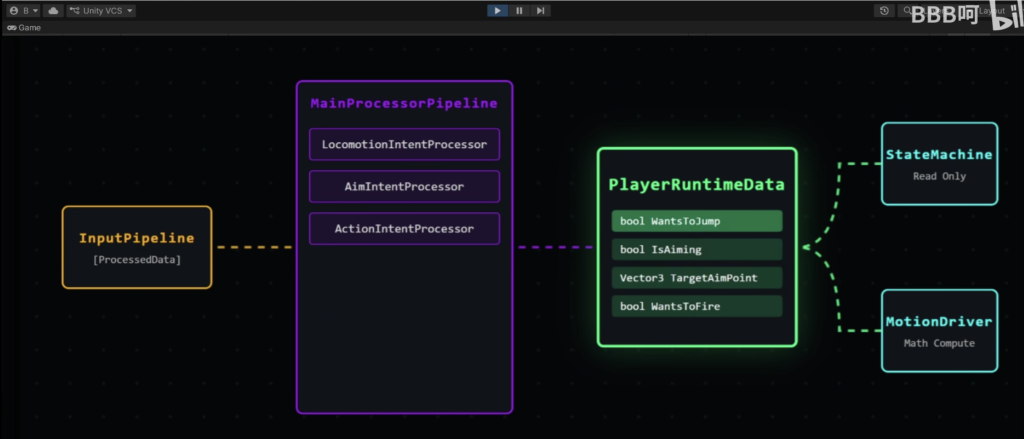Select the InputPipeline node
The image size is (1024, 439).
137,247
